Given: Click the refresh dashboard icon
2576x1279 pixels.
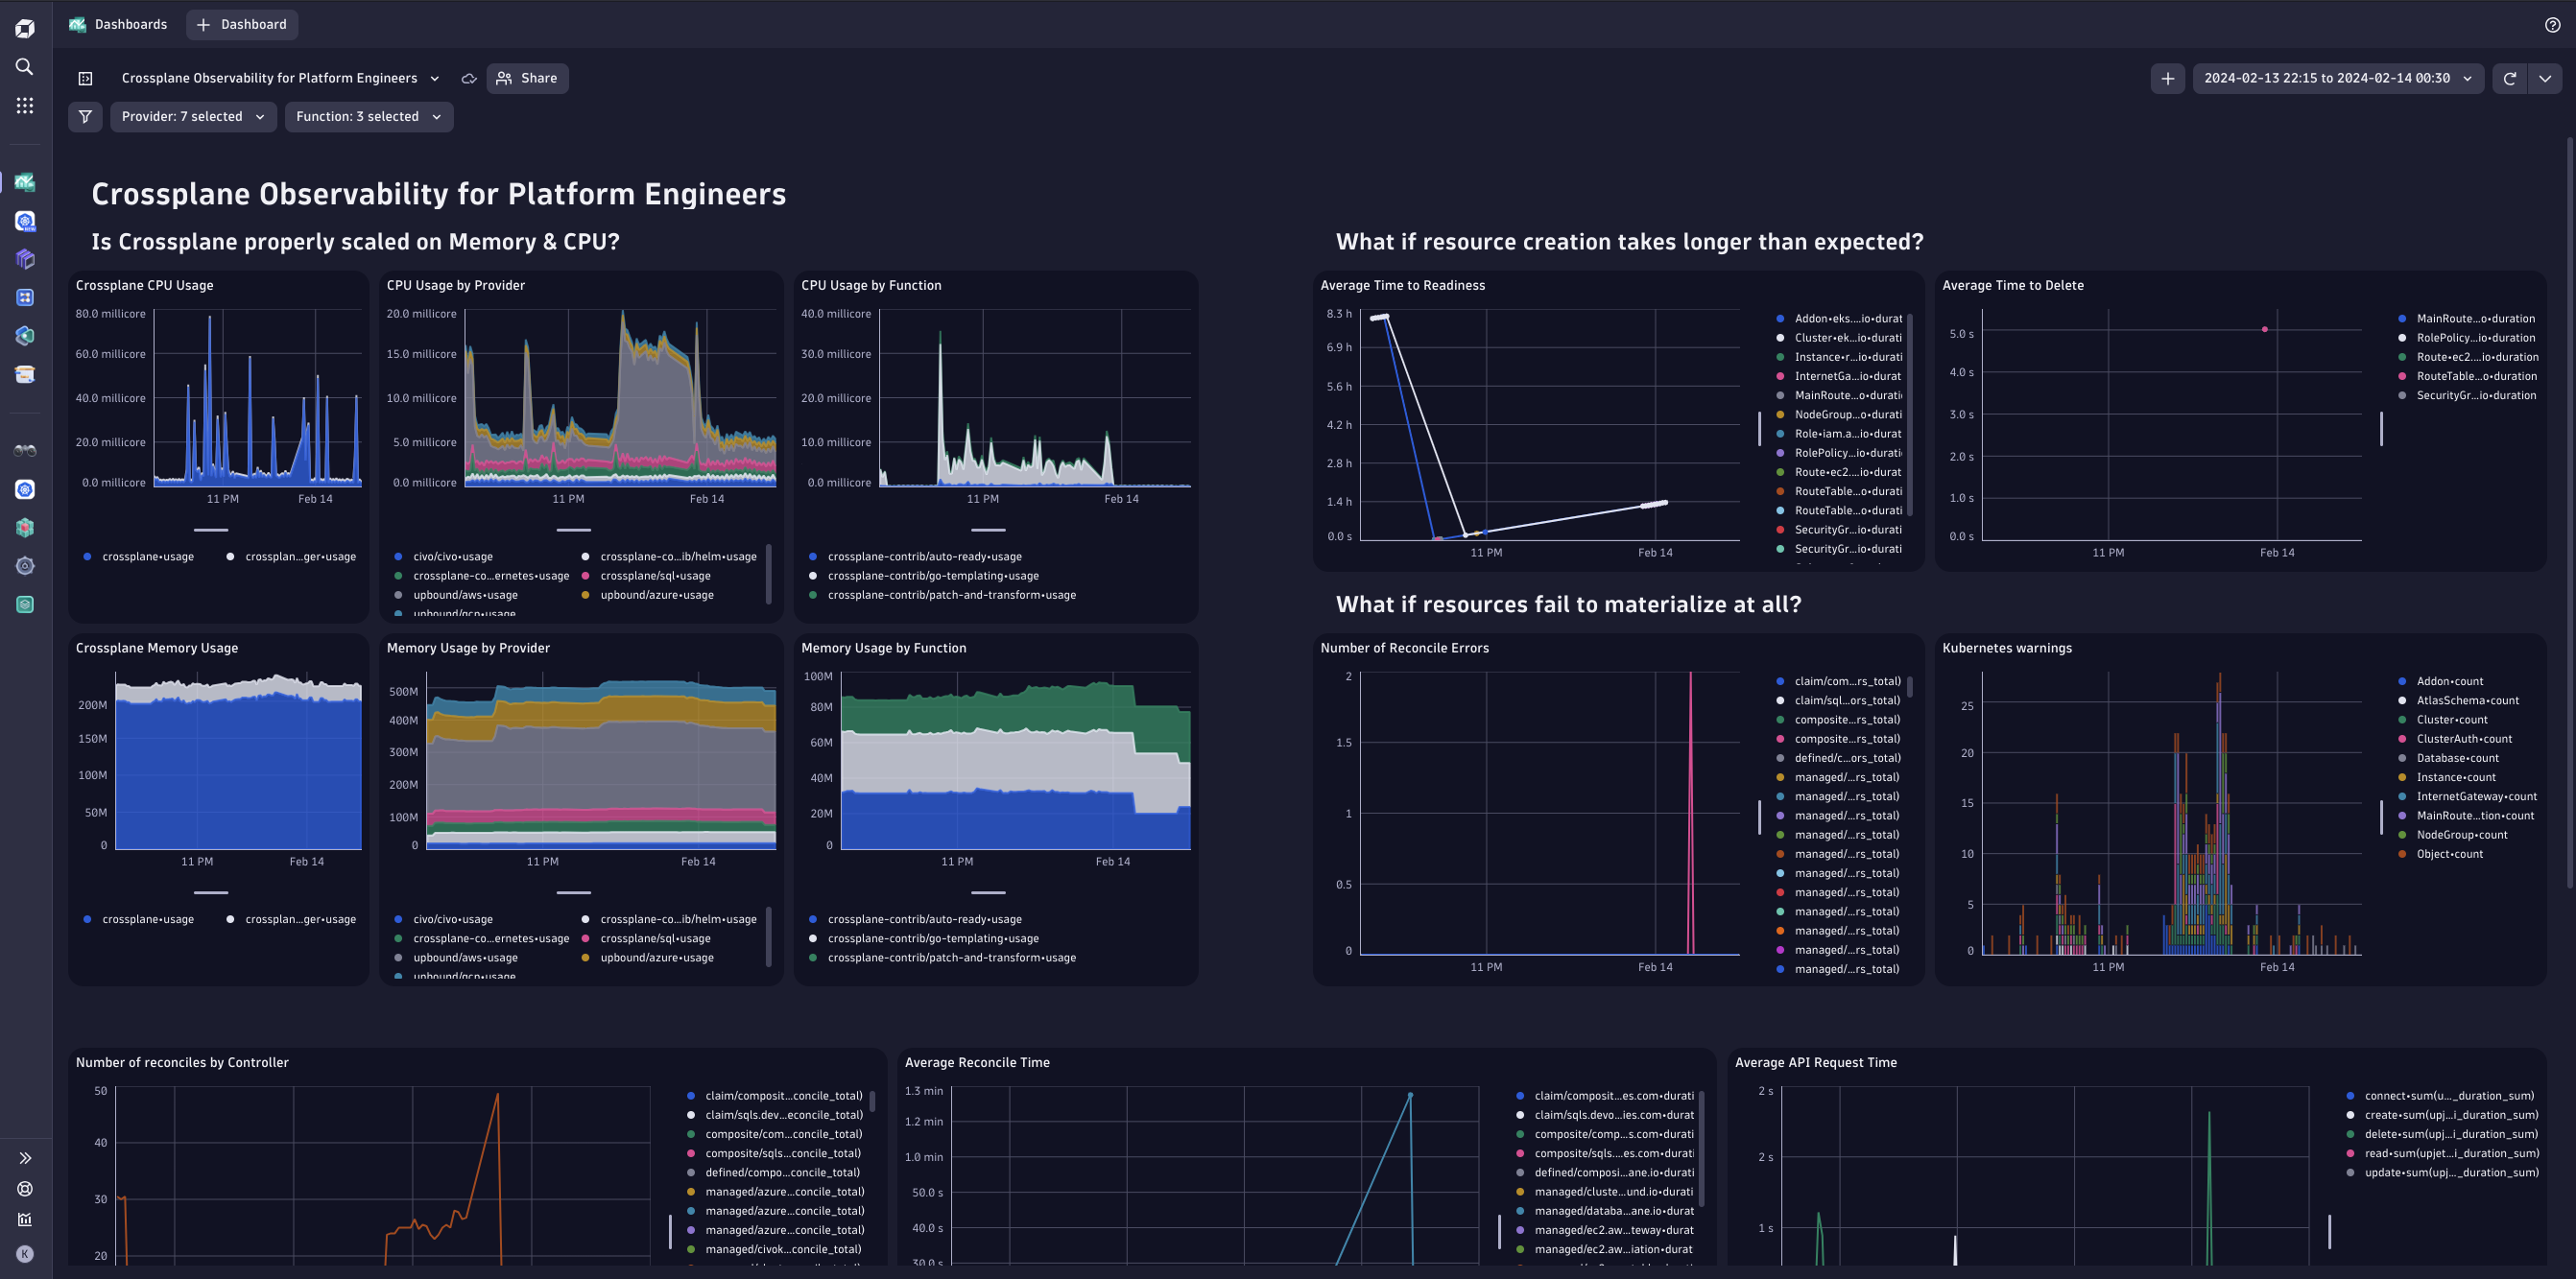Looking at the screenshot, I should coord(2509,78).
